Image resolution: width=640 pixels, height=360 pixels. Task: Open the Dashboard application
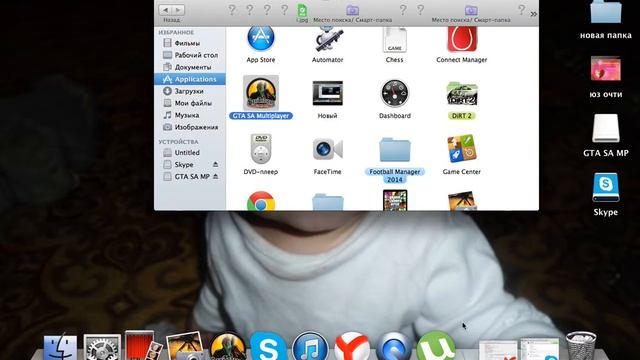[394, 93]
